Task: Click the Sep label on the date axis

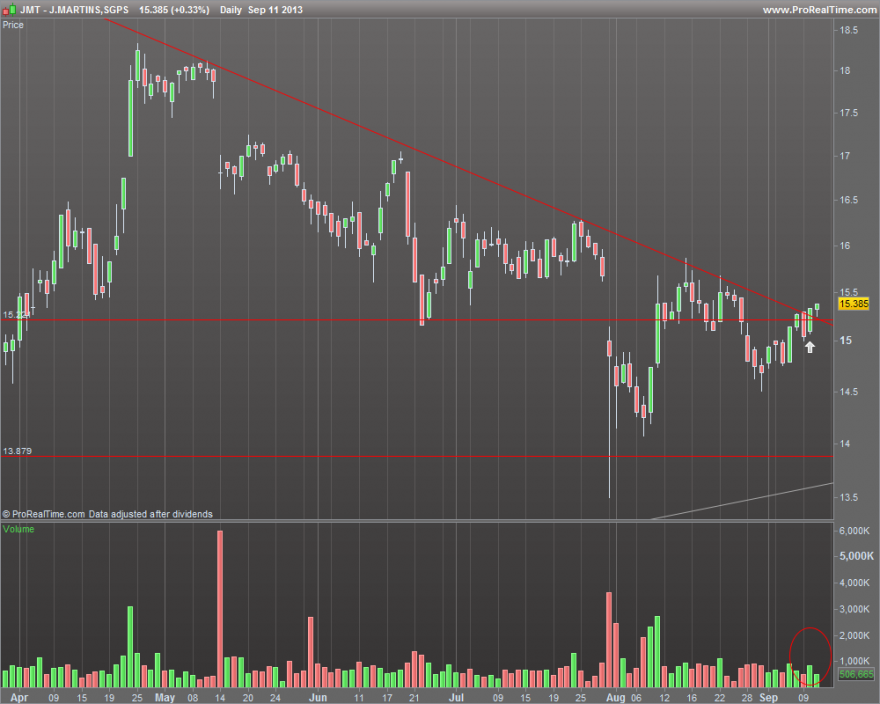Action: (x=769, y=697)
